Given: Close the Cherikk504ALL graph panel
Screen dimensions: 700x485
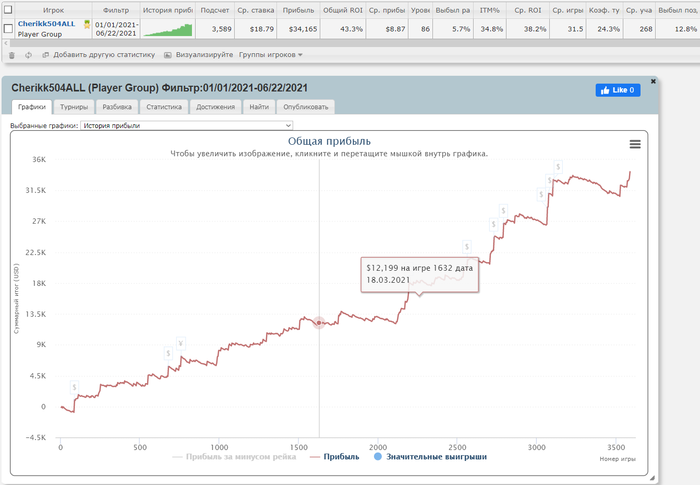Looking at the screenshot, I should [x=653, y=81].
